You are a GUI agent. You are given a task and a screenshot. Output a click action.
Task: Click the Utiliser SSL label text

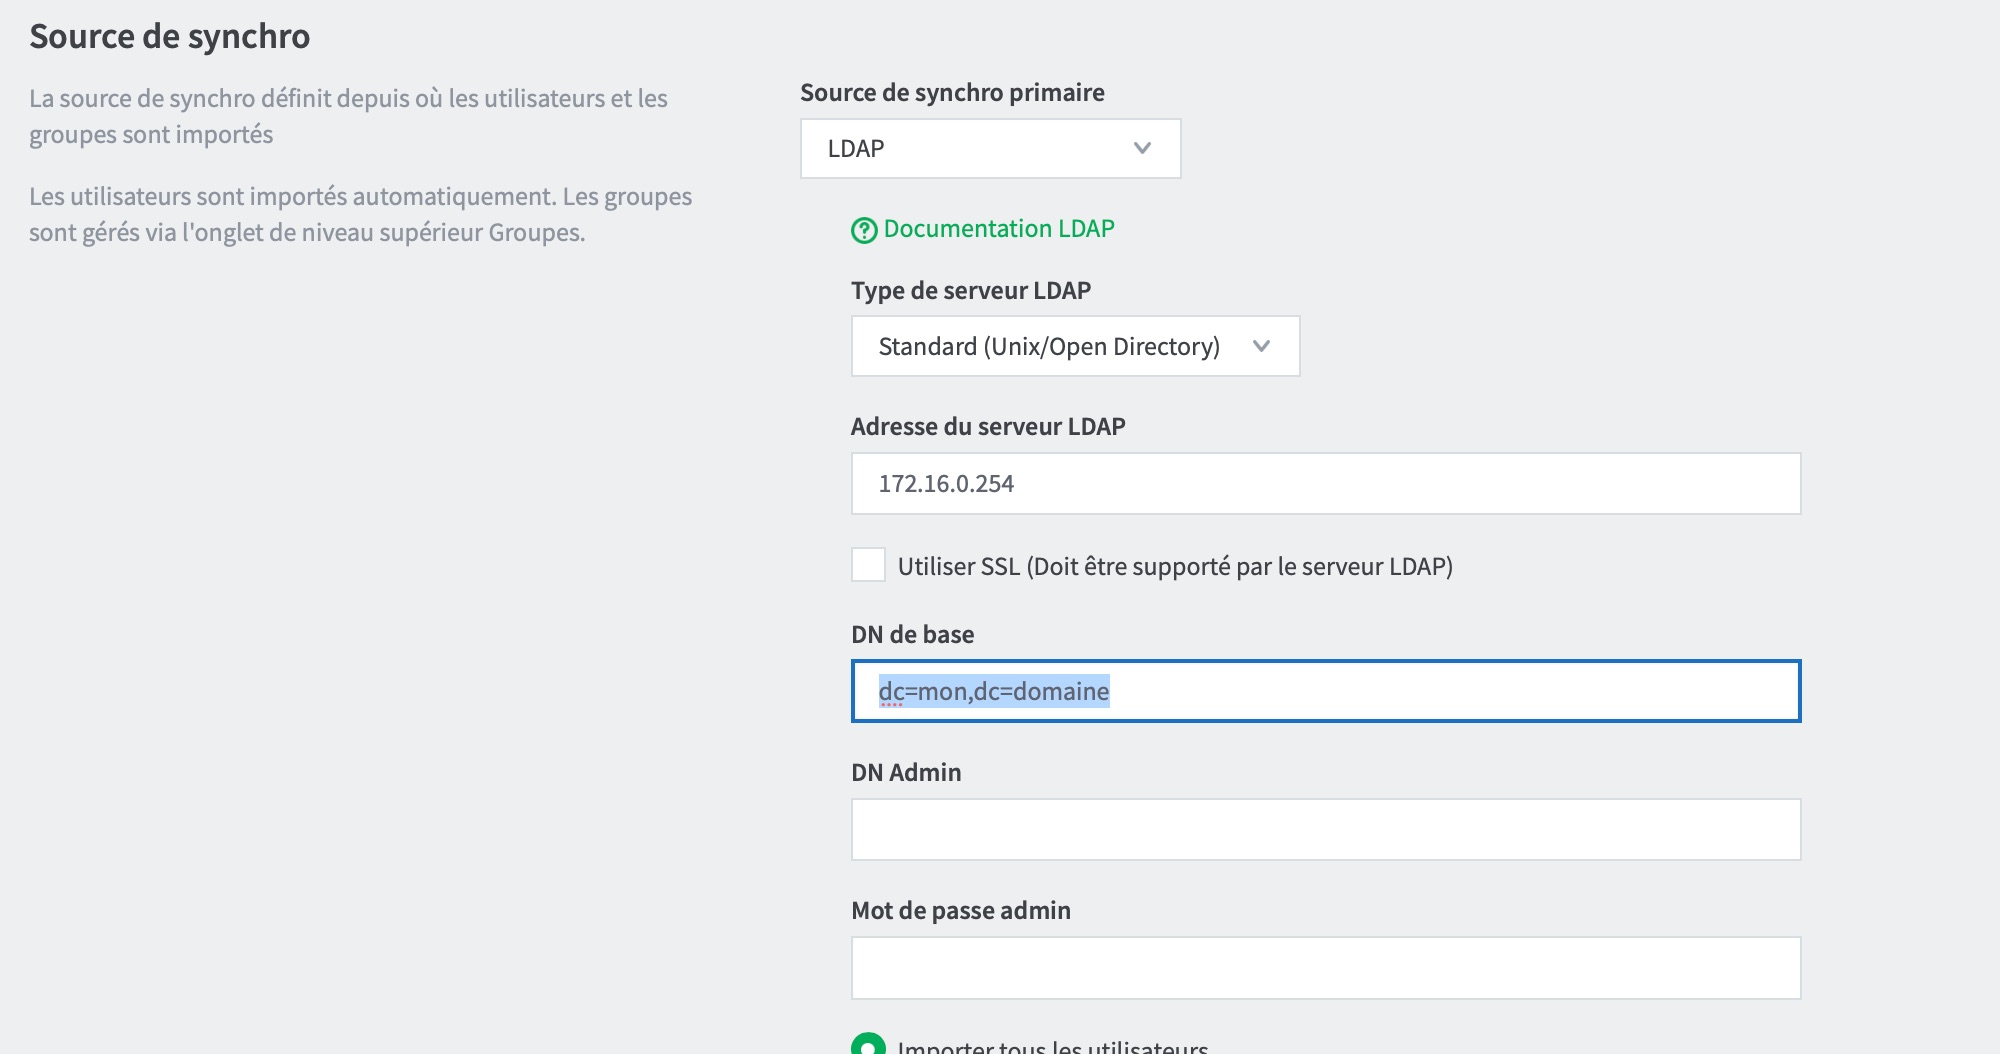[x=1175, y=567]
